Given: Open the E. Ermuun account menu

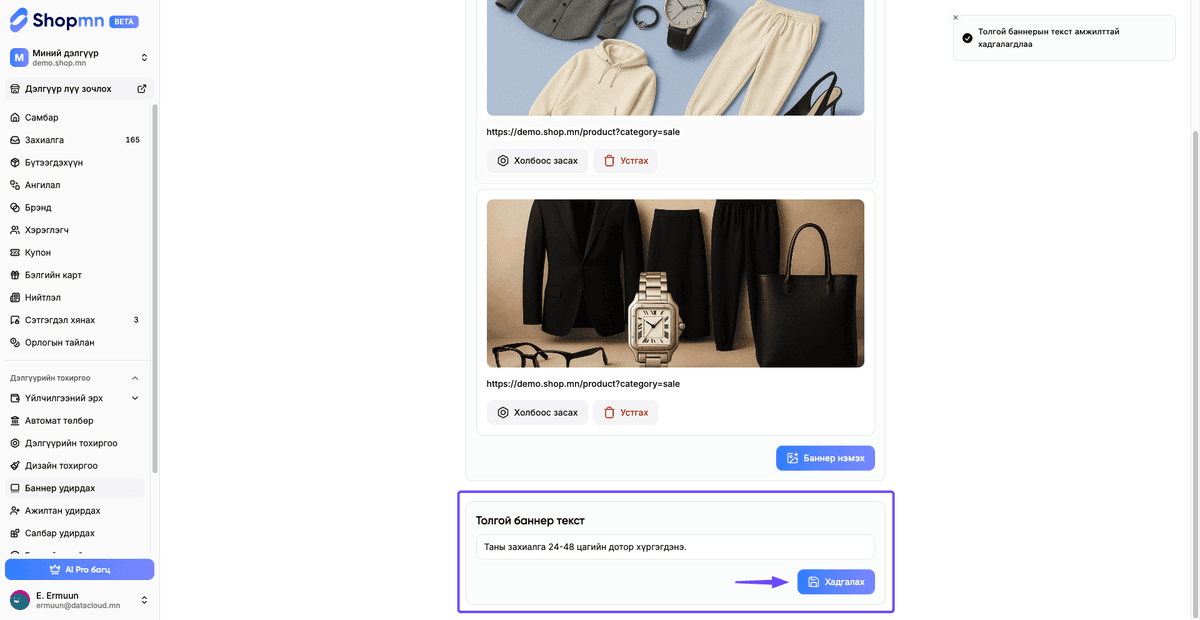Looking at the screenshot, I should (79, 600).
